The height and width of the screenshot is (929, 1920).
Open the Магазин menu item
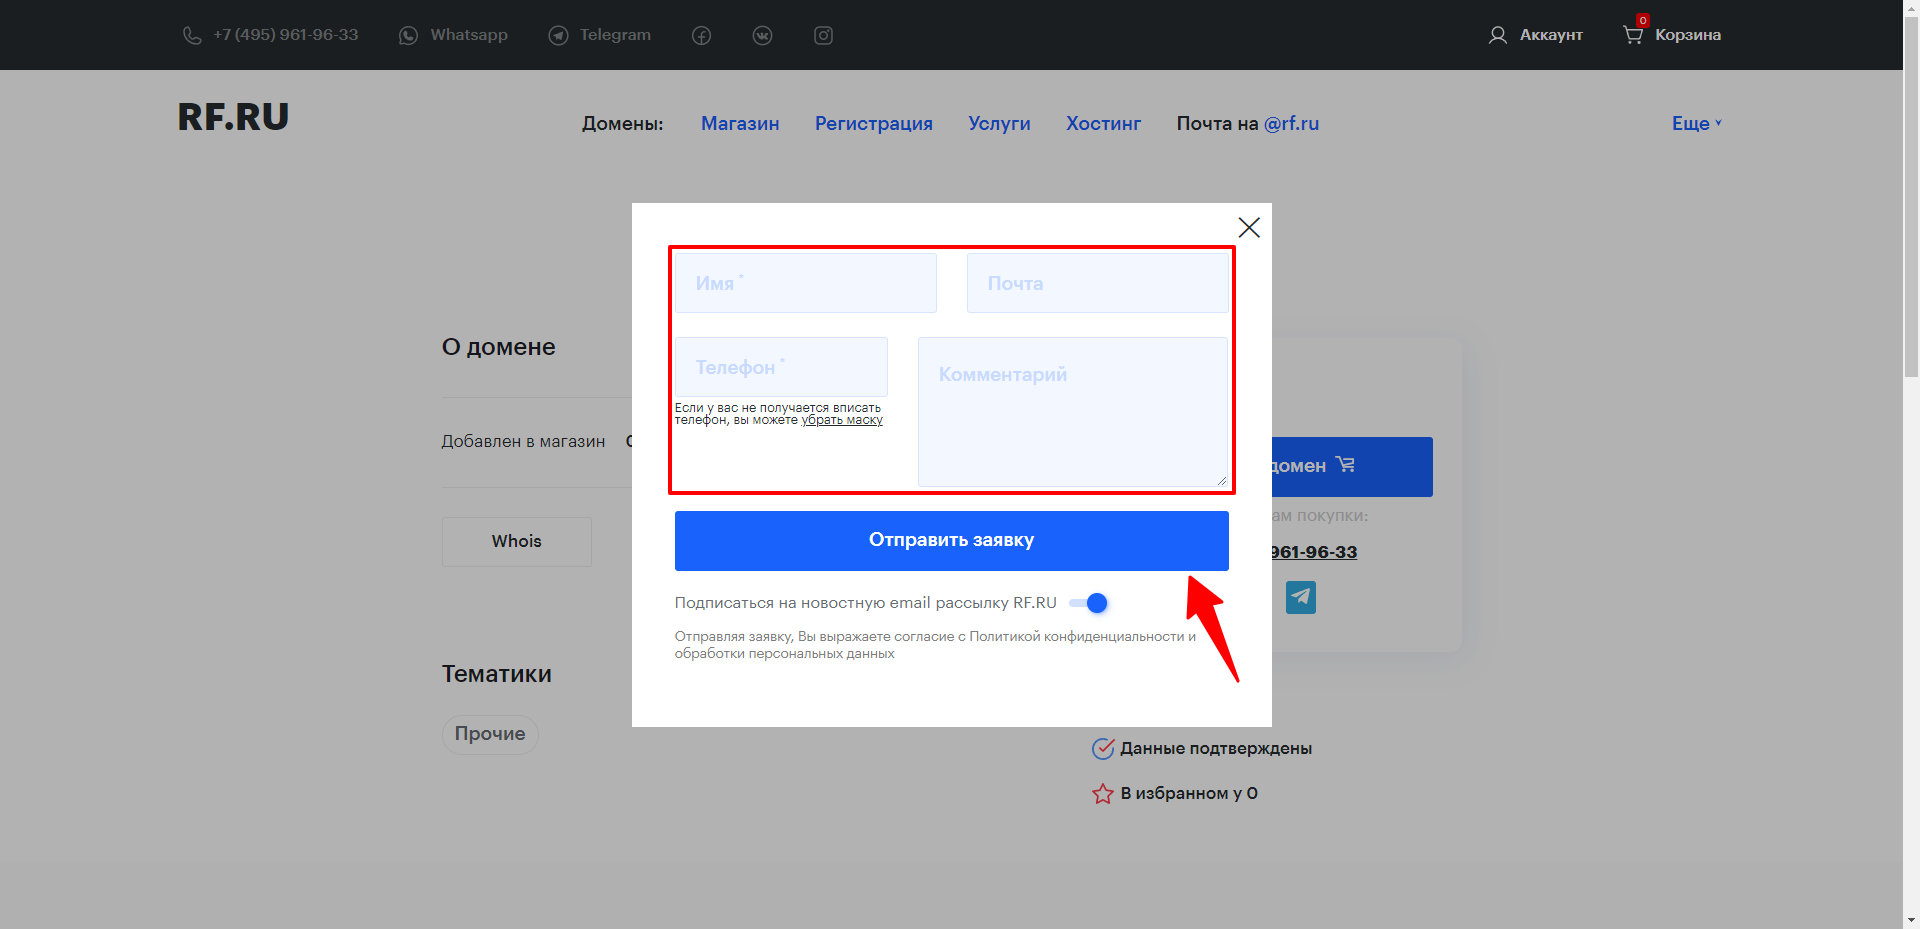click(x=739, y=123)
